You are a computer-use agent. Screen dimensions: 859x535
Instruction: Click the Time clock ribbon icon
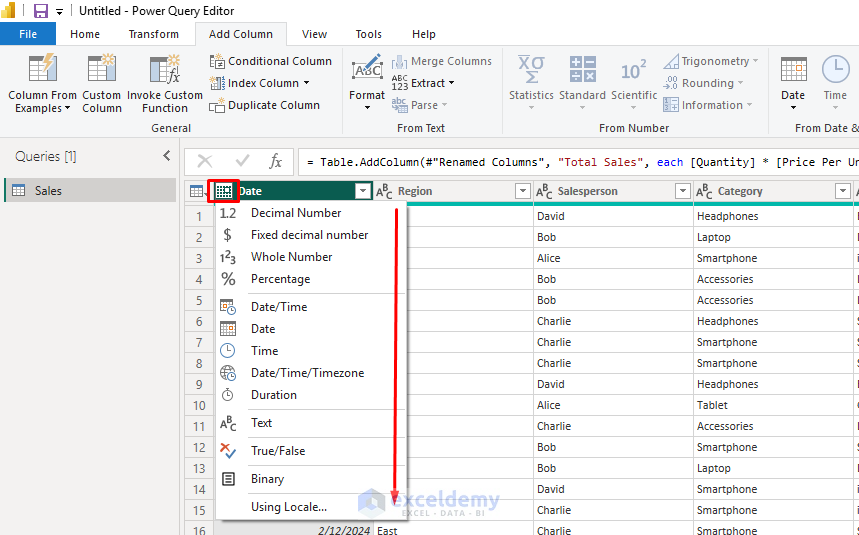835,70
